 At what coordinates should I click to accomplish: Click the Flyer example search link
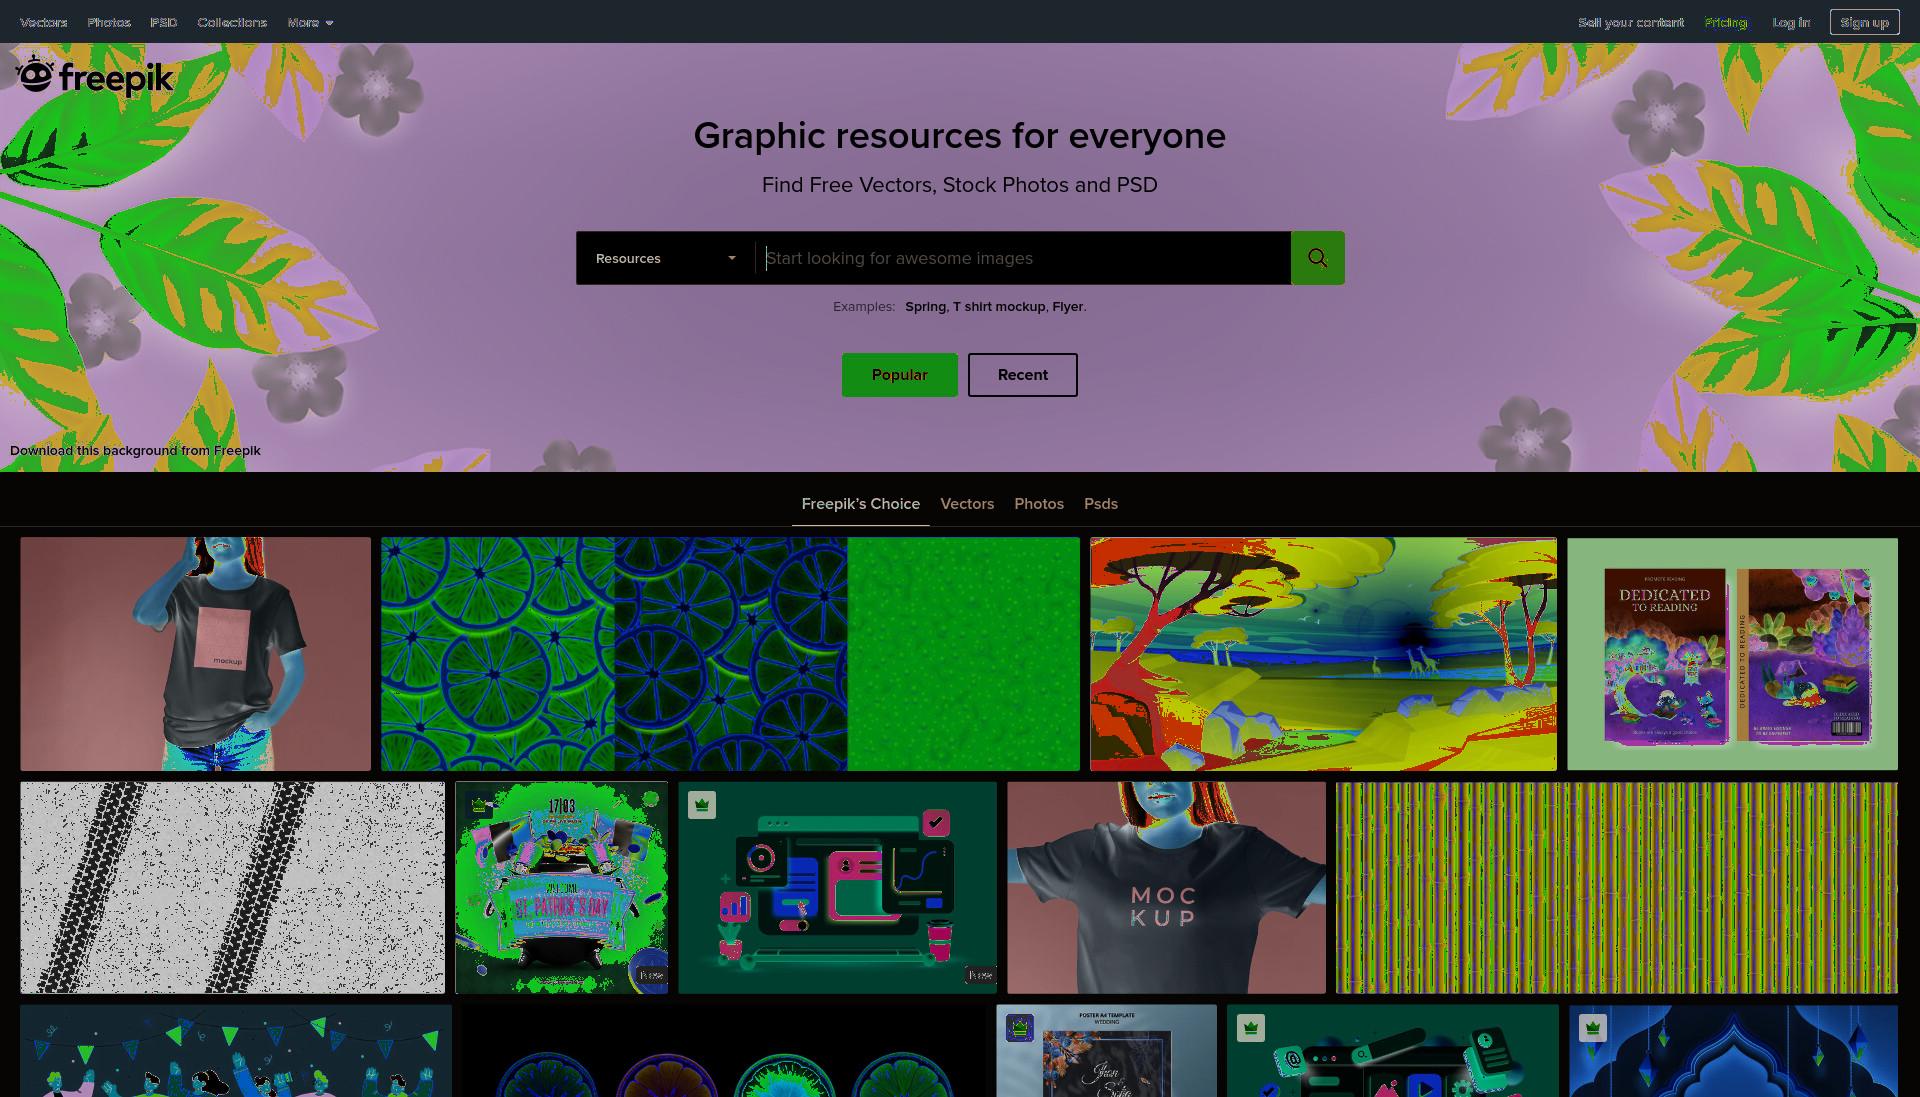coord(1067,307)
